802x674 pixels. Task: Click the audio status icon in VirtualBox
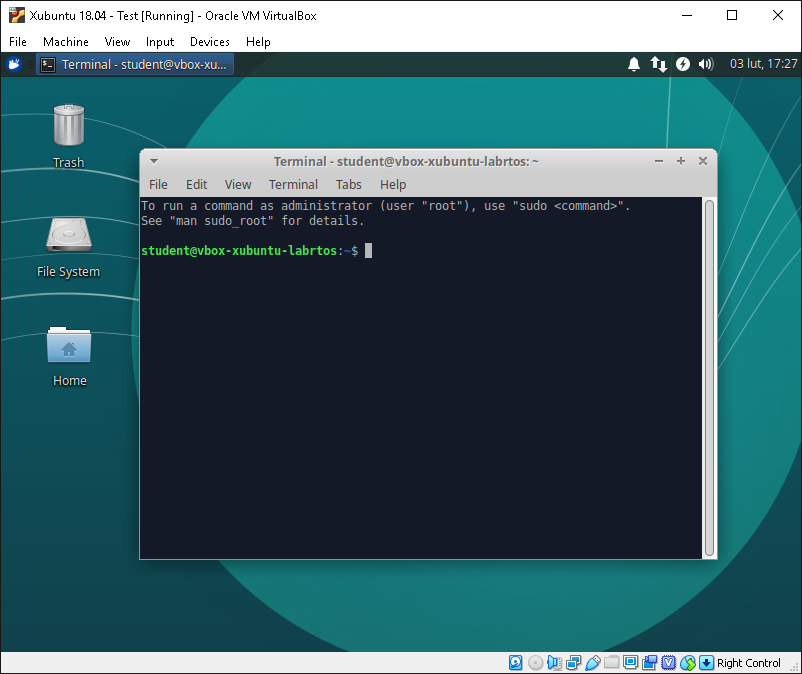[x=554, y=663]
